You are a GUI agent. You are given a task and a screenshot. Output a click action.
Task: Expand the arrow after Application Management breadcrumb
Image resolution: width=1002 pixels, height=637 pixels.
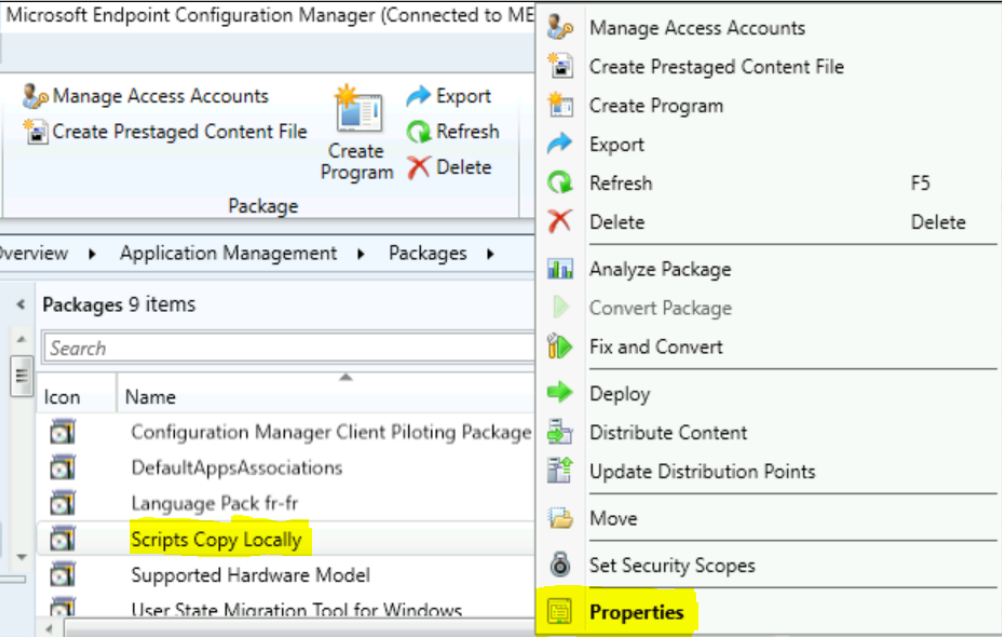tap(361, 254)
